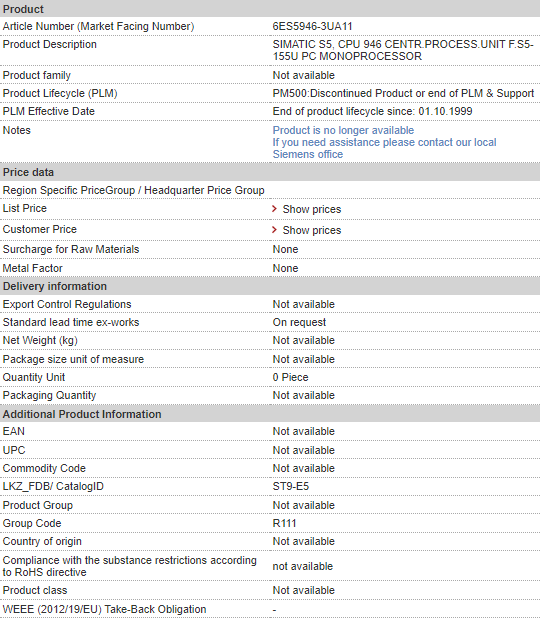Open the 'Product is no longer available' note link
Image resolution: width=541 pixels, height=621 pixels.
click(x=343, y=130)
